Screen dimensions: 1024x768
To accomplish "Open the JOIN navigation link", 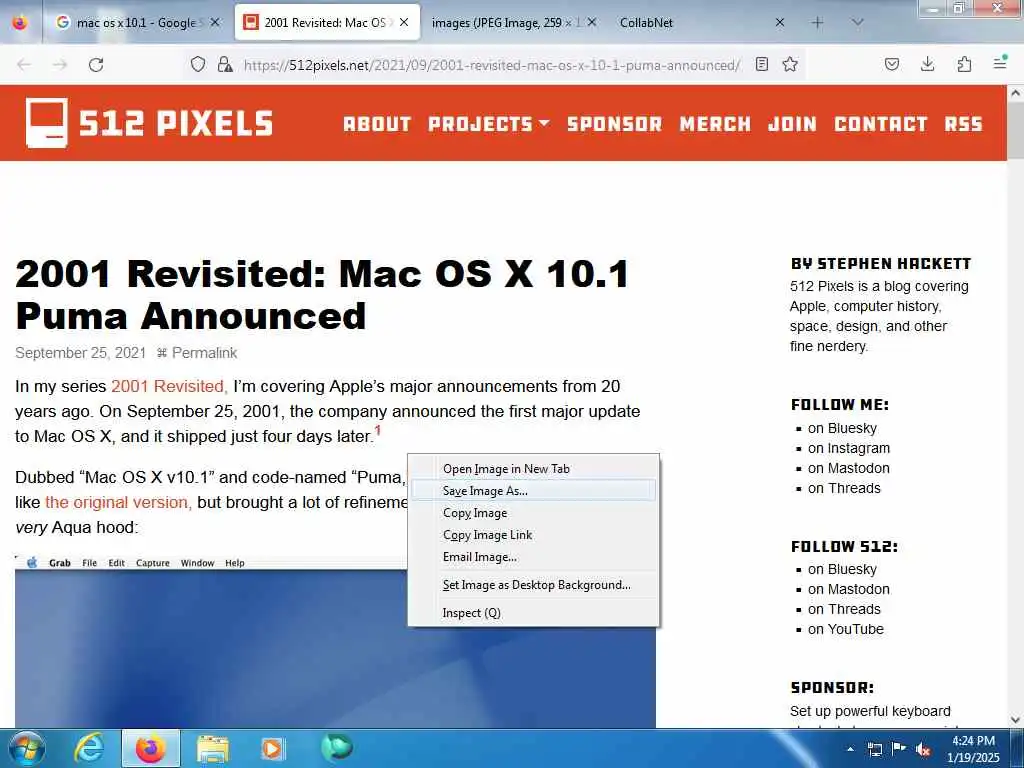I will coord(792,123).
